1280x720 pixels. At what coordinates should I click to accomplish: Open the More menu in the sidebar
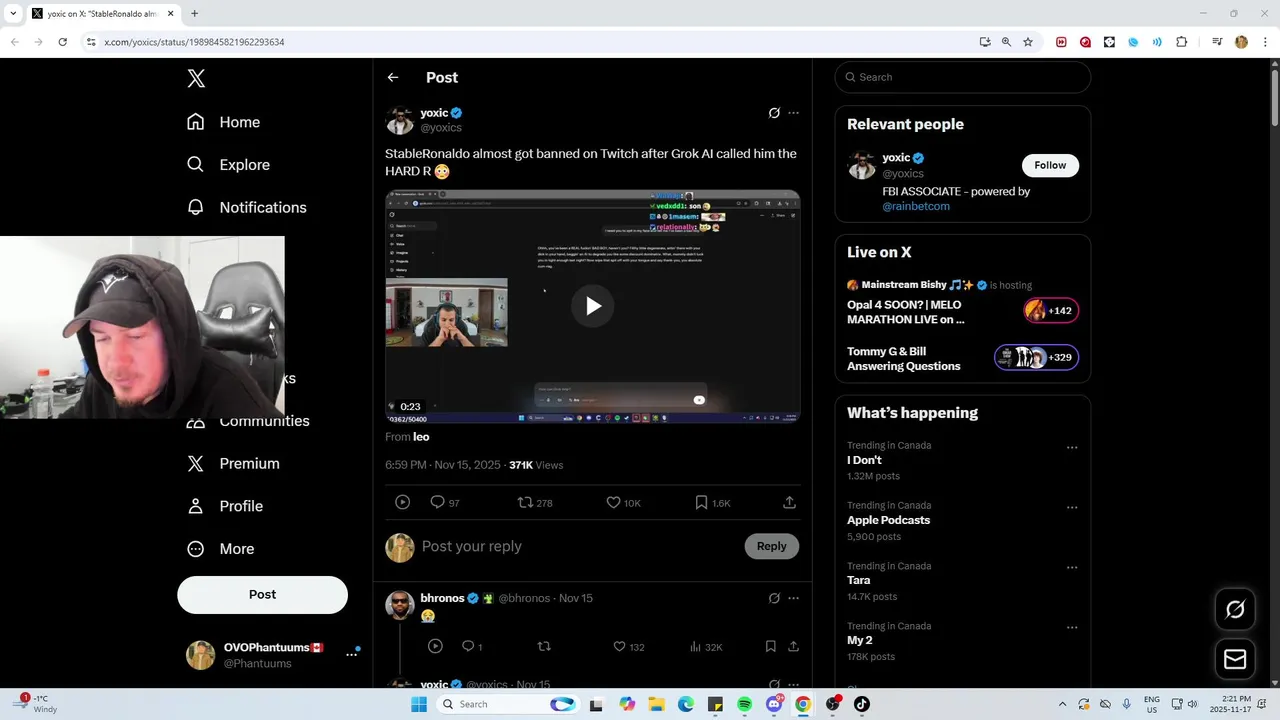click(x=221, y=549)
